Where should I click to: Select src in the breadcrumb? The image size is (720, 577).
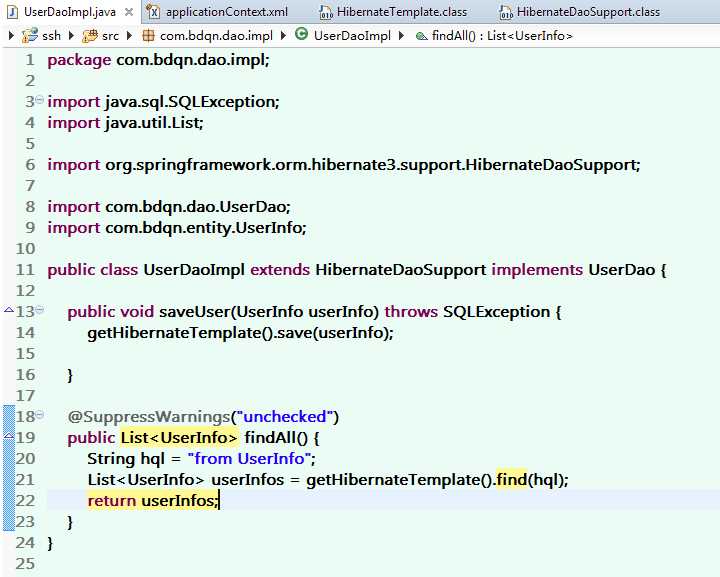pos(110,35)
